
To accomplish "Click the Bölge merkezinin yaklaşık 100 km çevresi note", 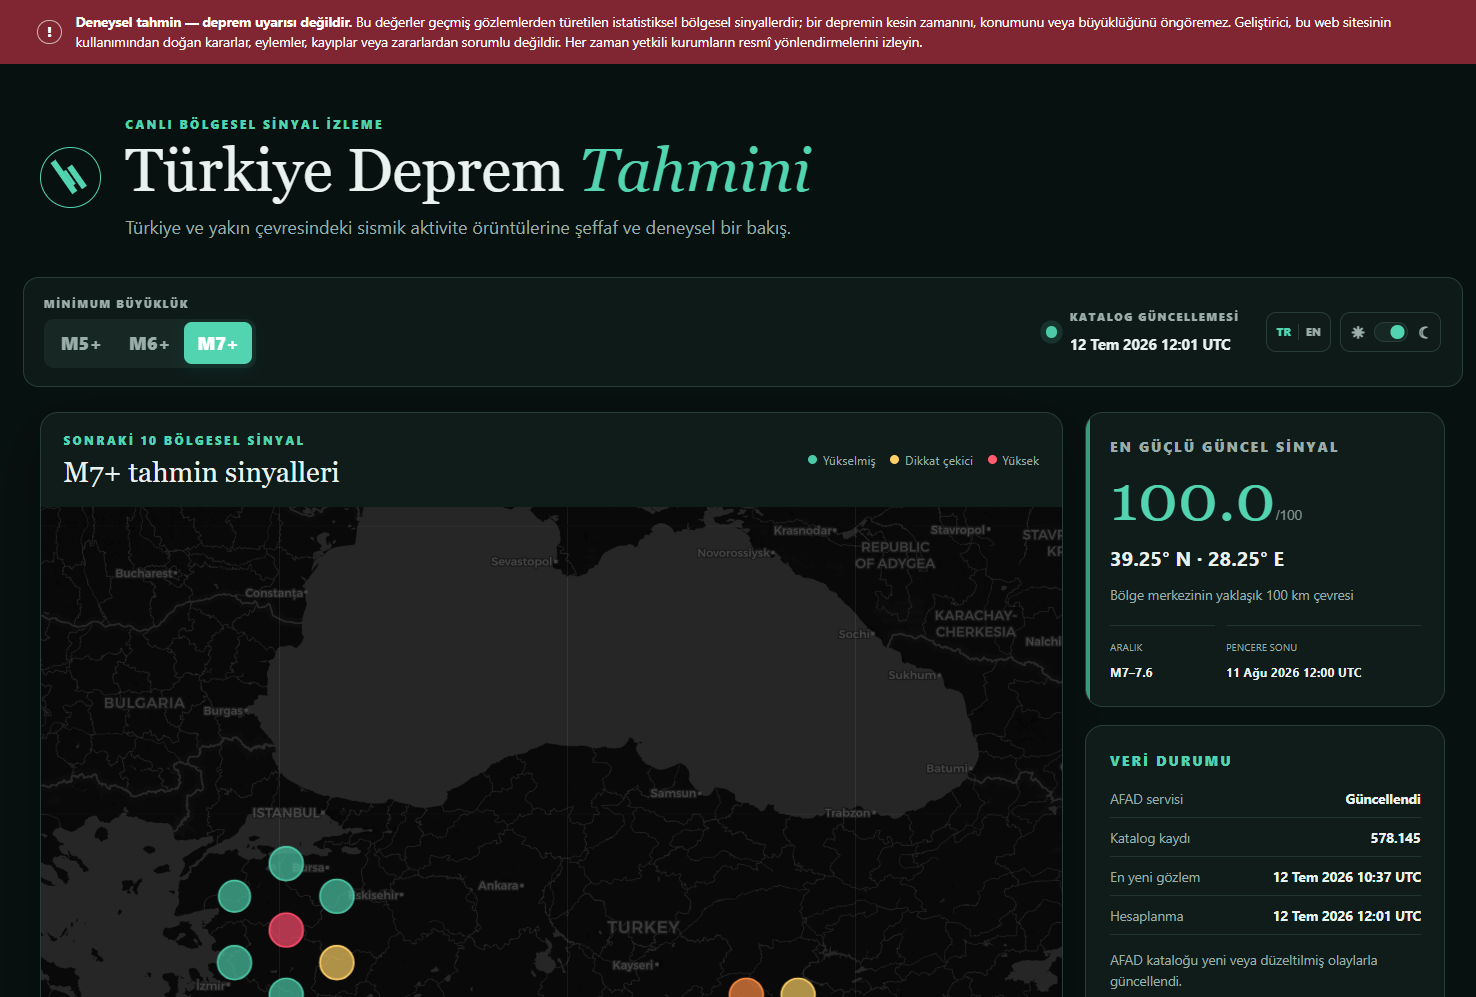I will pyautogui.click(x=1232, y=595).
